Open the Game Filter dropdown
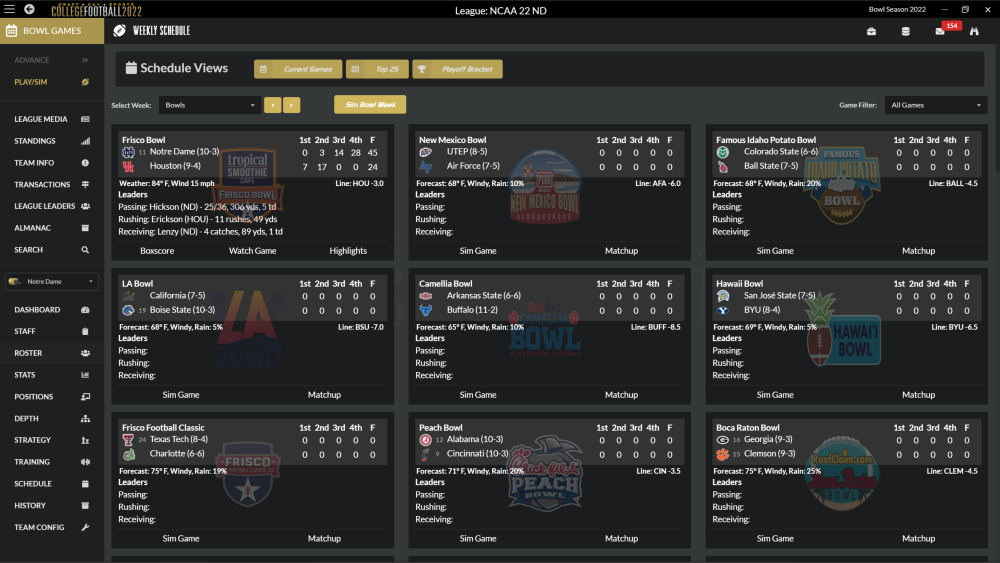Image resolution: width=1000 pixels, height=563 pixels. (x=936, y=105)
